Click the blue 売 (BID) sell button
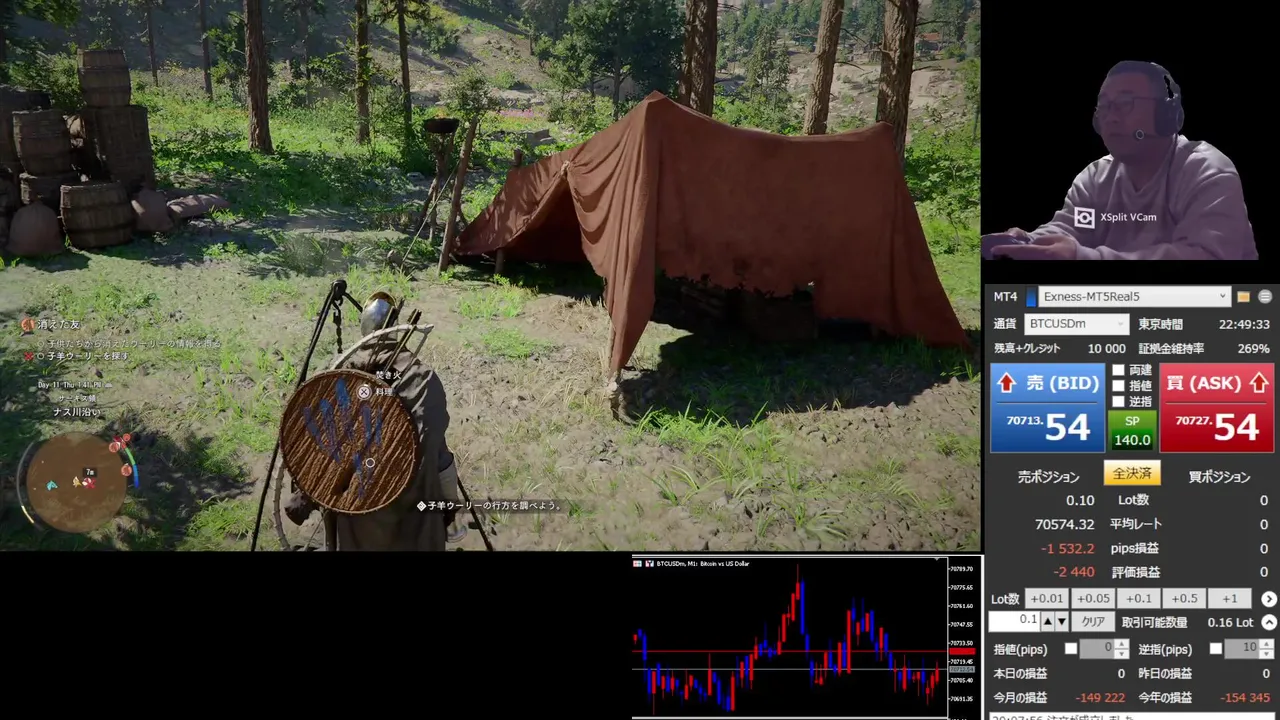 1047,408
